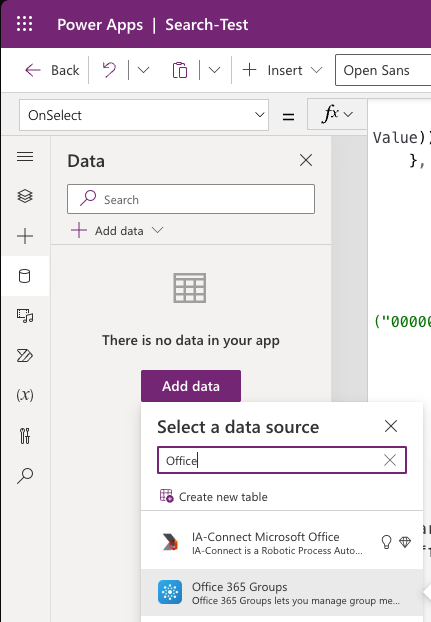The height and width of the screenshot is (622, 431).
Task: Click the premium diamond icon on IA-Connect row
Action: pyautogui.click(x=405, y=542)
